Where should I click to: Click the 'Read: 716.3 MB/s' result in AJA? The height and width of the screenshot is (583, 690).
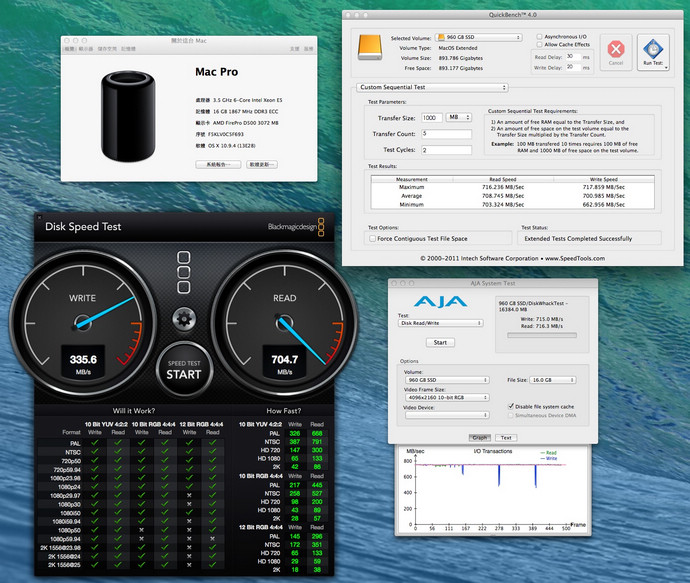(542, 326)
